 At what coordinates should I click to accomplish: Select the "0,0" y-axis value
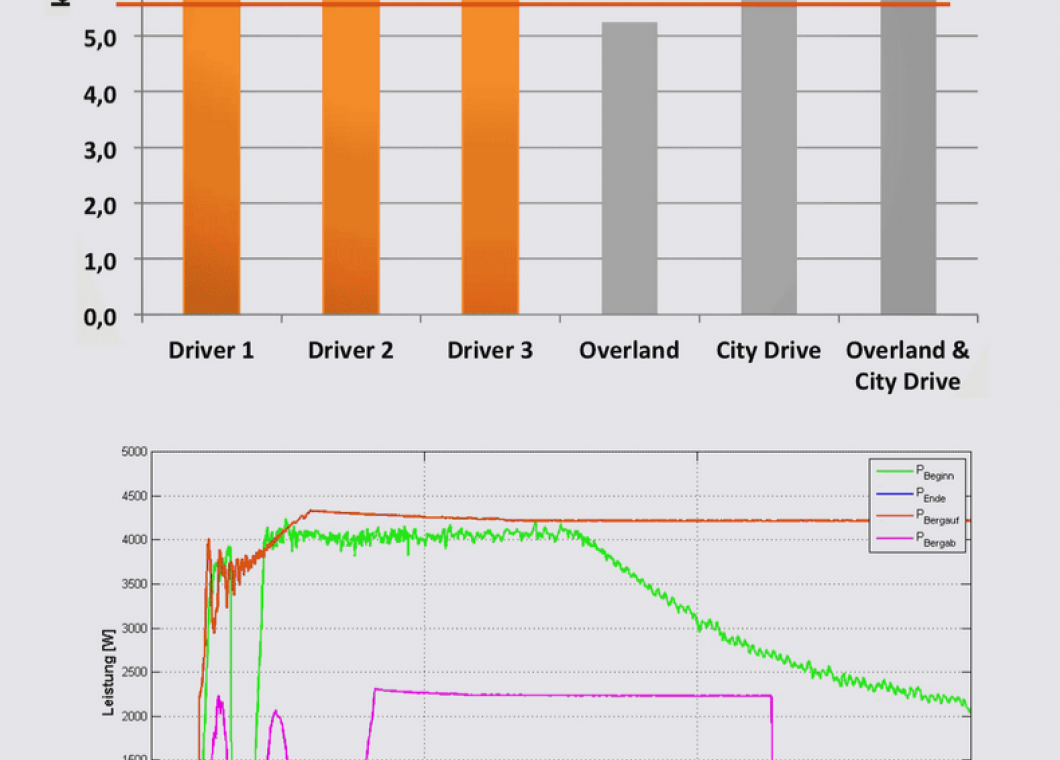[100, 317]
